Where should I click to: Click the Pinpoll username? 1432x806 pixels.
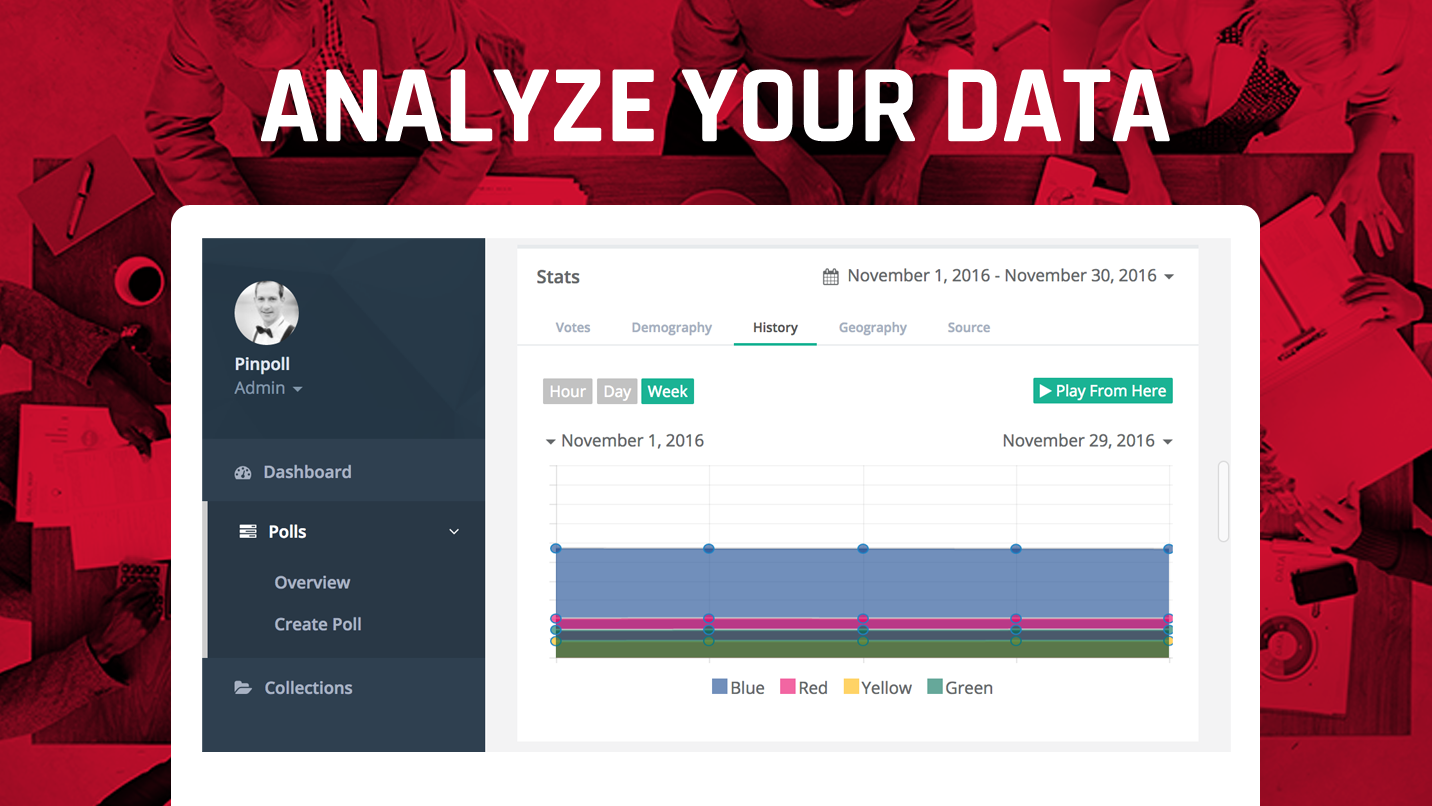[262, 364]
